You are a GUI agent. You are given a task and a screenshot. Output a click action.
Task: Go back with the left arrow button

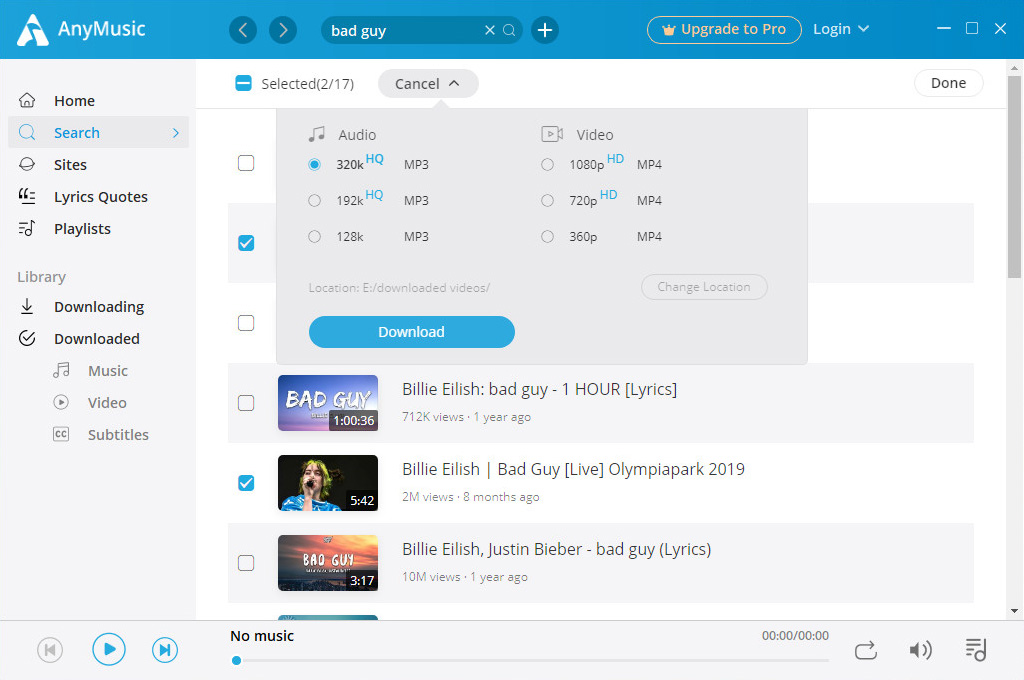(x=243, y=30)
